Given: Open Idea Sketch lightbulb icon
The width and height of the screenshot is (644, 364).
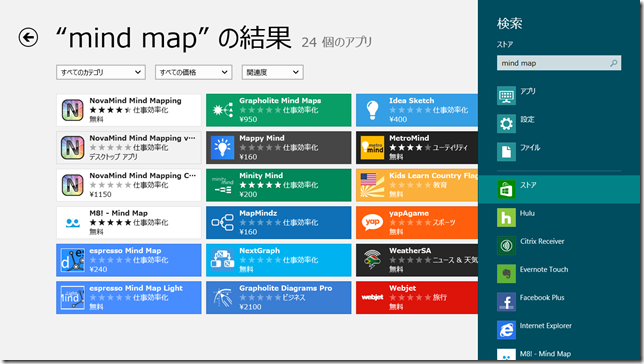Looking at the screenshot, I should coord(373,110).
